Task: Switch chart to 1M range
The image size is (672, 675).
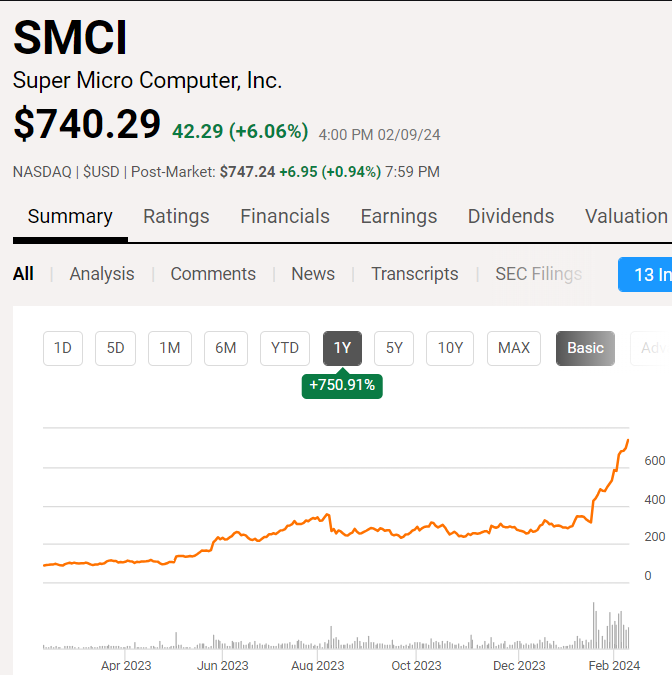Action: (x=170, y=348)
